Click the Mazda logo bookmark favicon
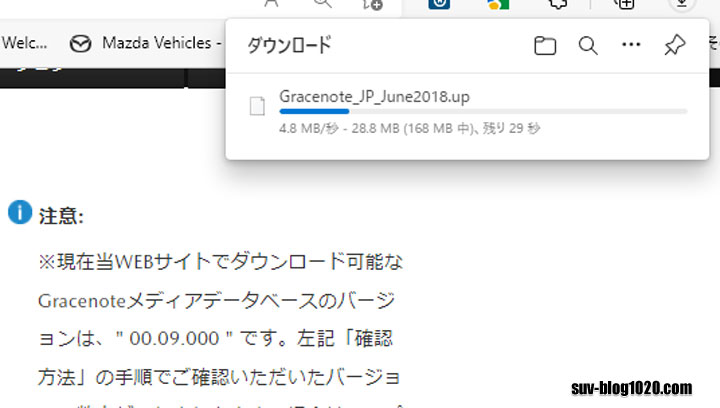The image size is (720, 408). [80, 44]
